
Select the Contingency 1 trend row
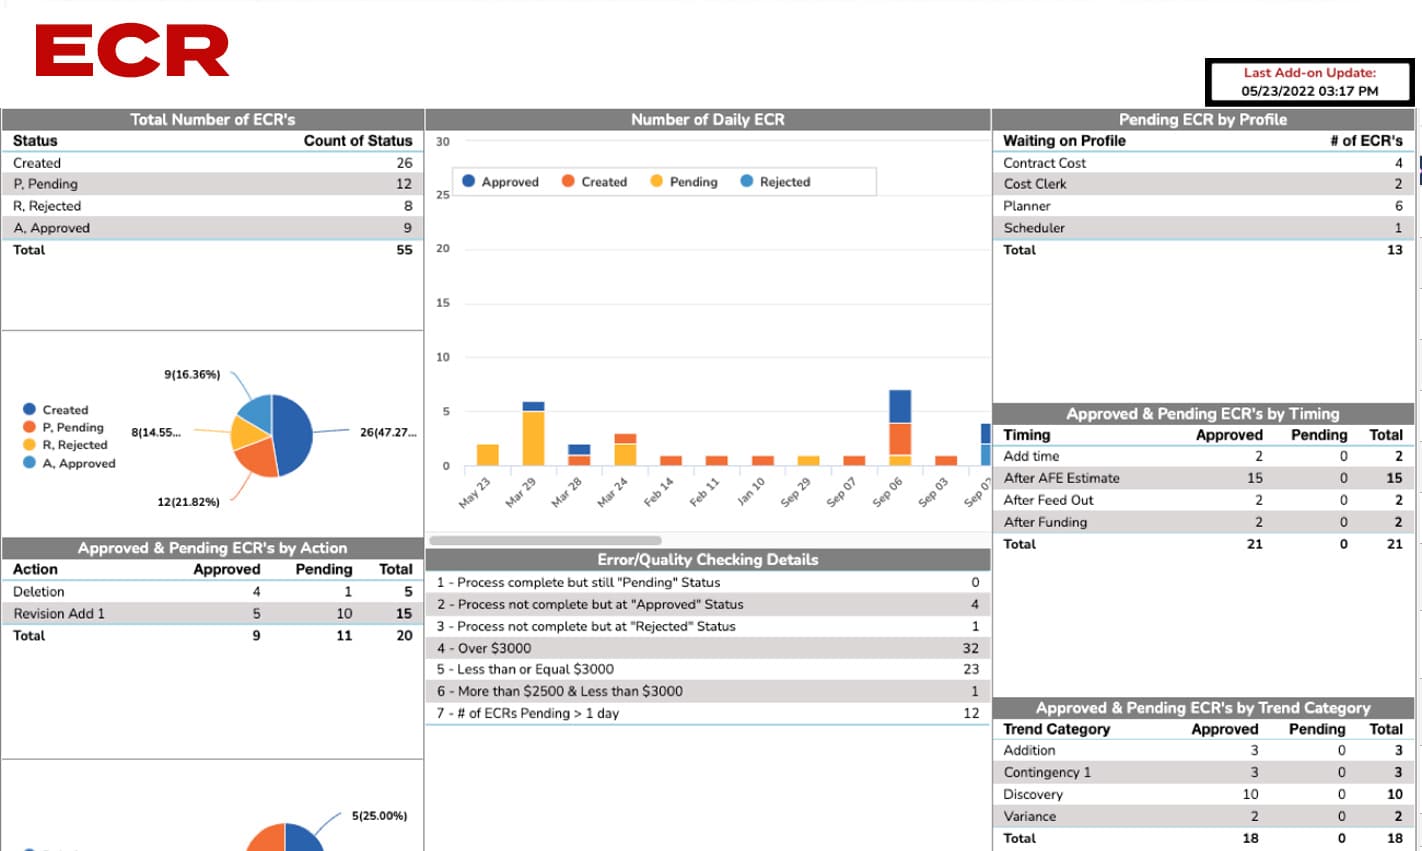(1203, 772)
